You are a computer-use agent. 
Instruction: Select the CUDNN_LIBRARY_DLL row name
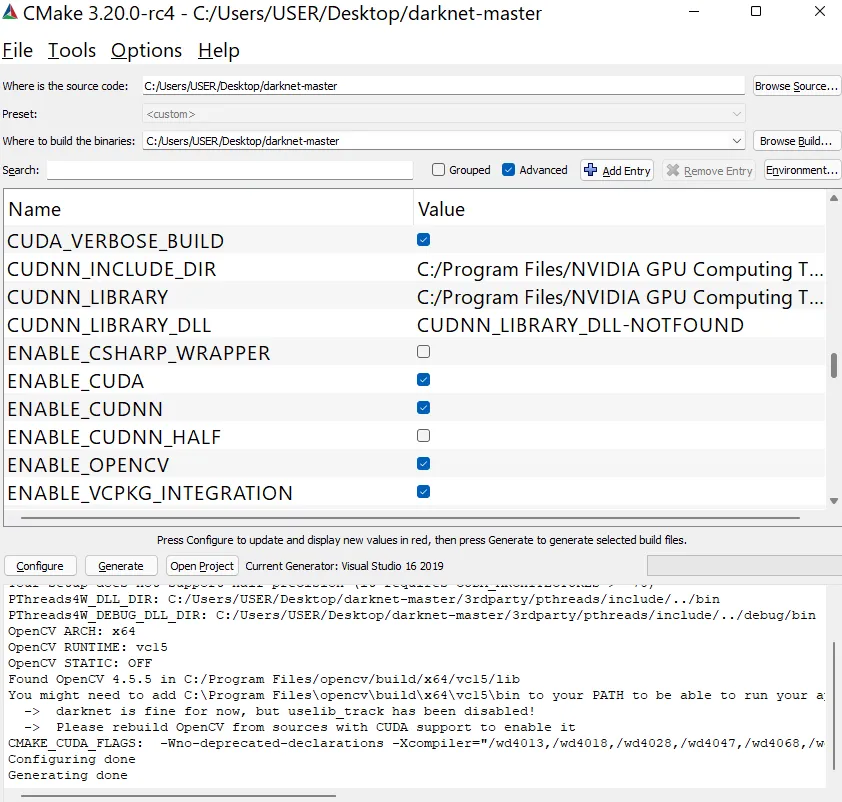(x=109, y=325)
